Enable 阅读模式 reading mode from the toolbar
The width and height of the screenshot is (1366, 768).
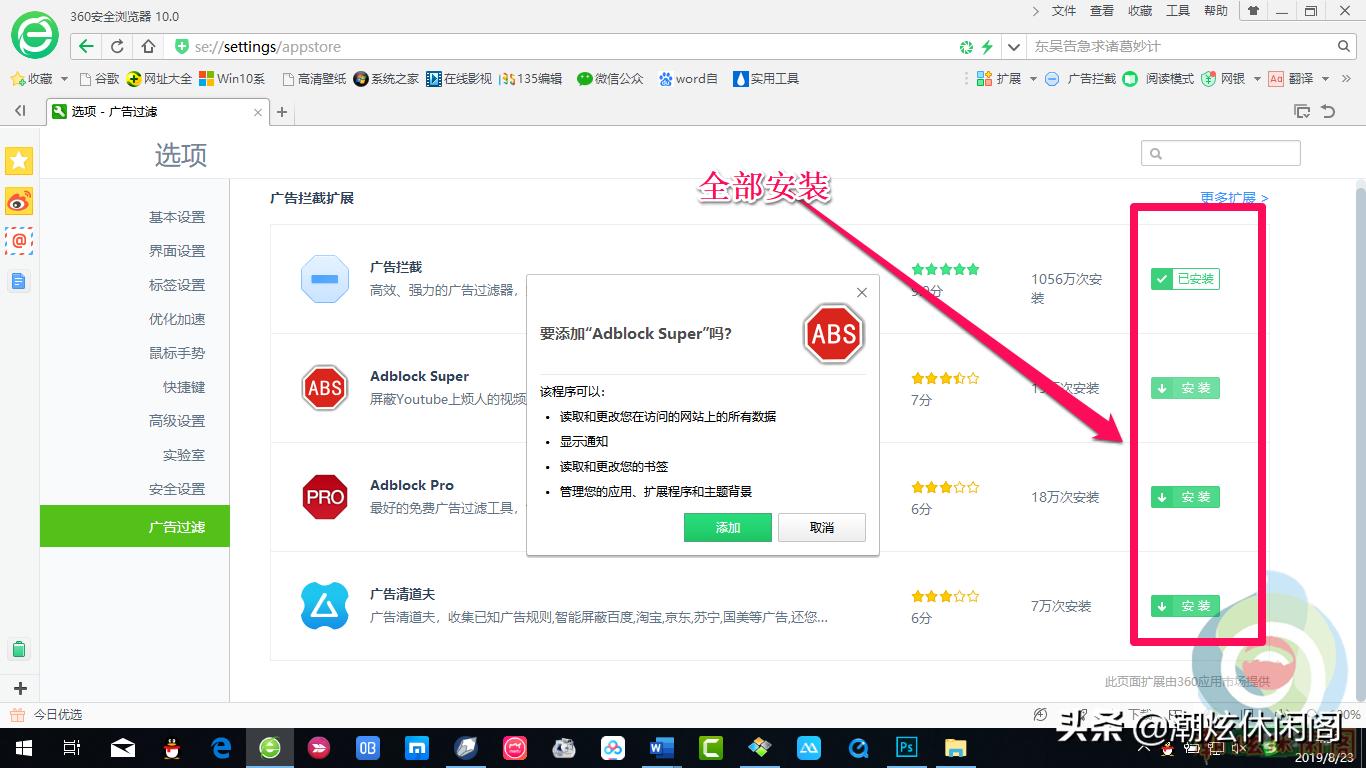[1160, 78]
